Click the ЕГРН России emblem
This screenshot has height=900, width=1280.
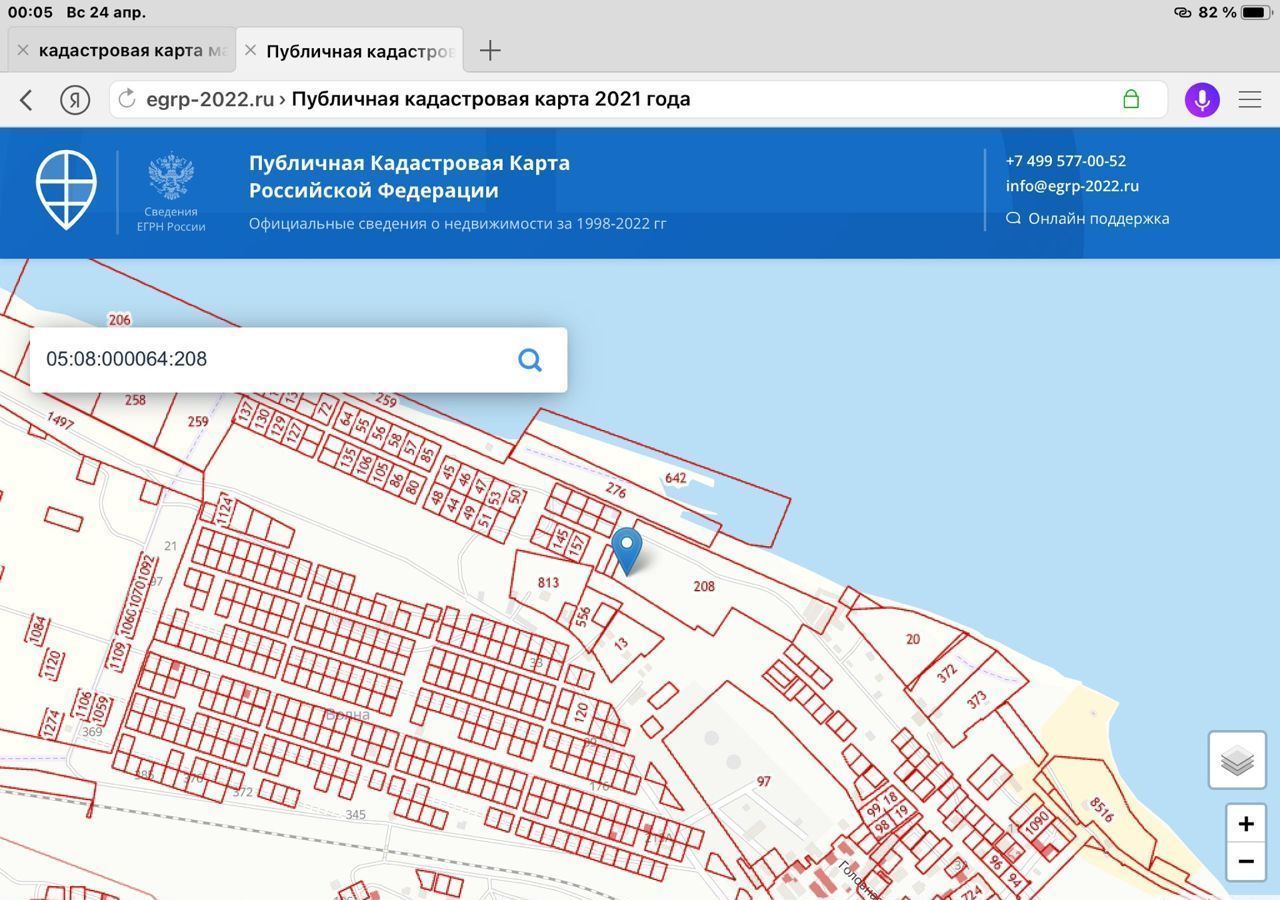[171, 192]
